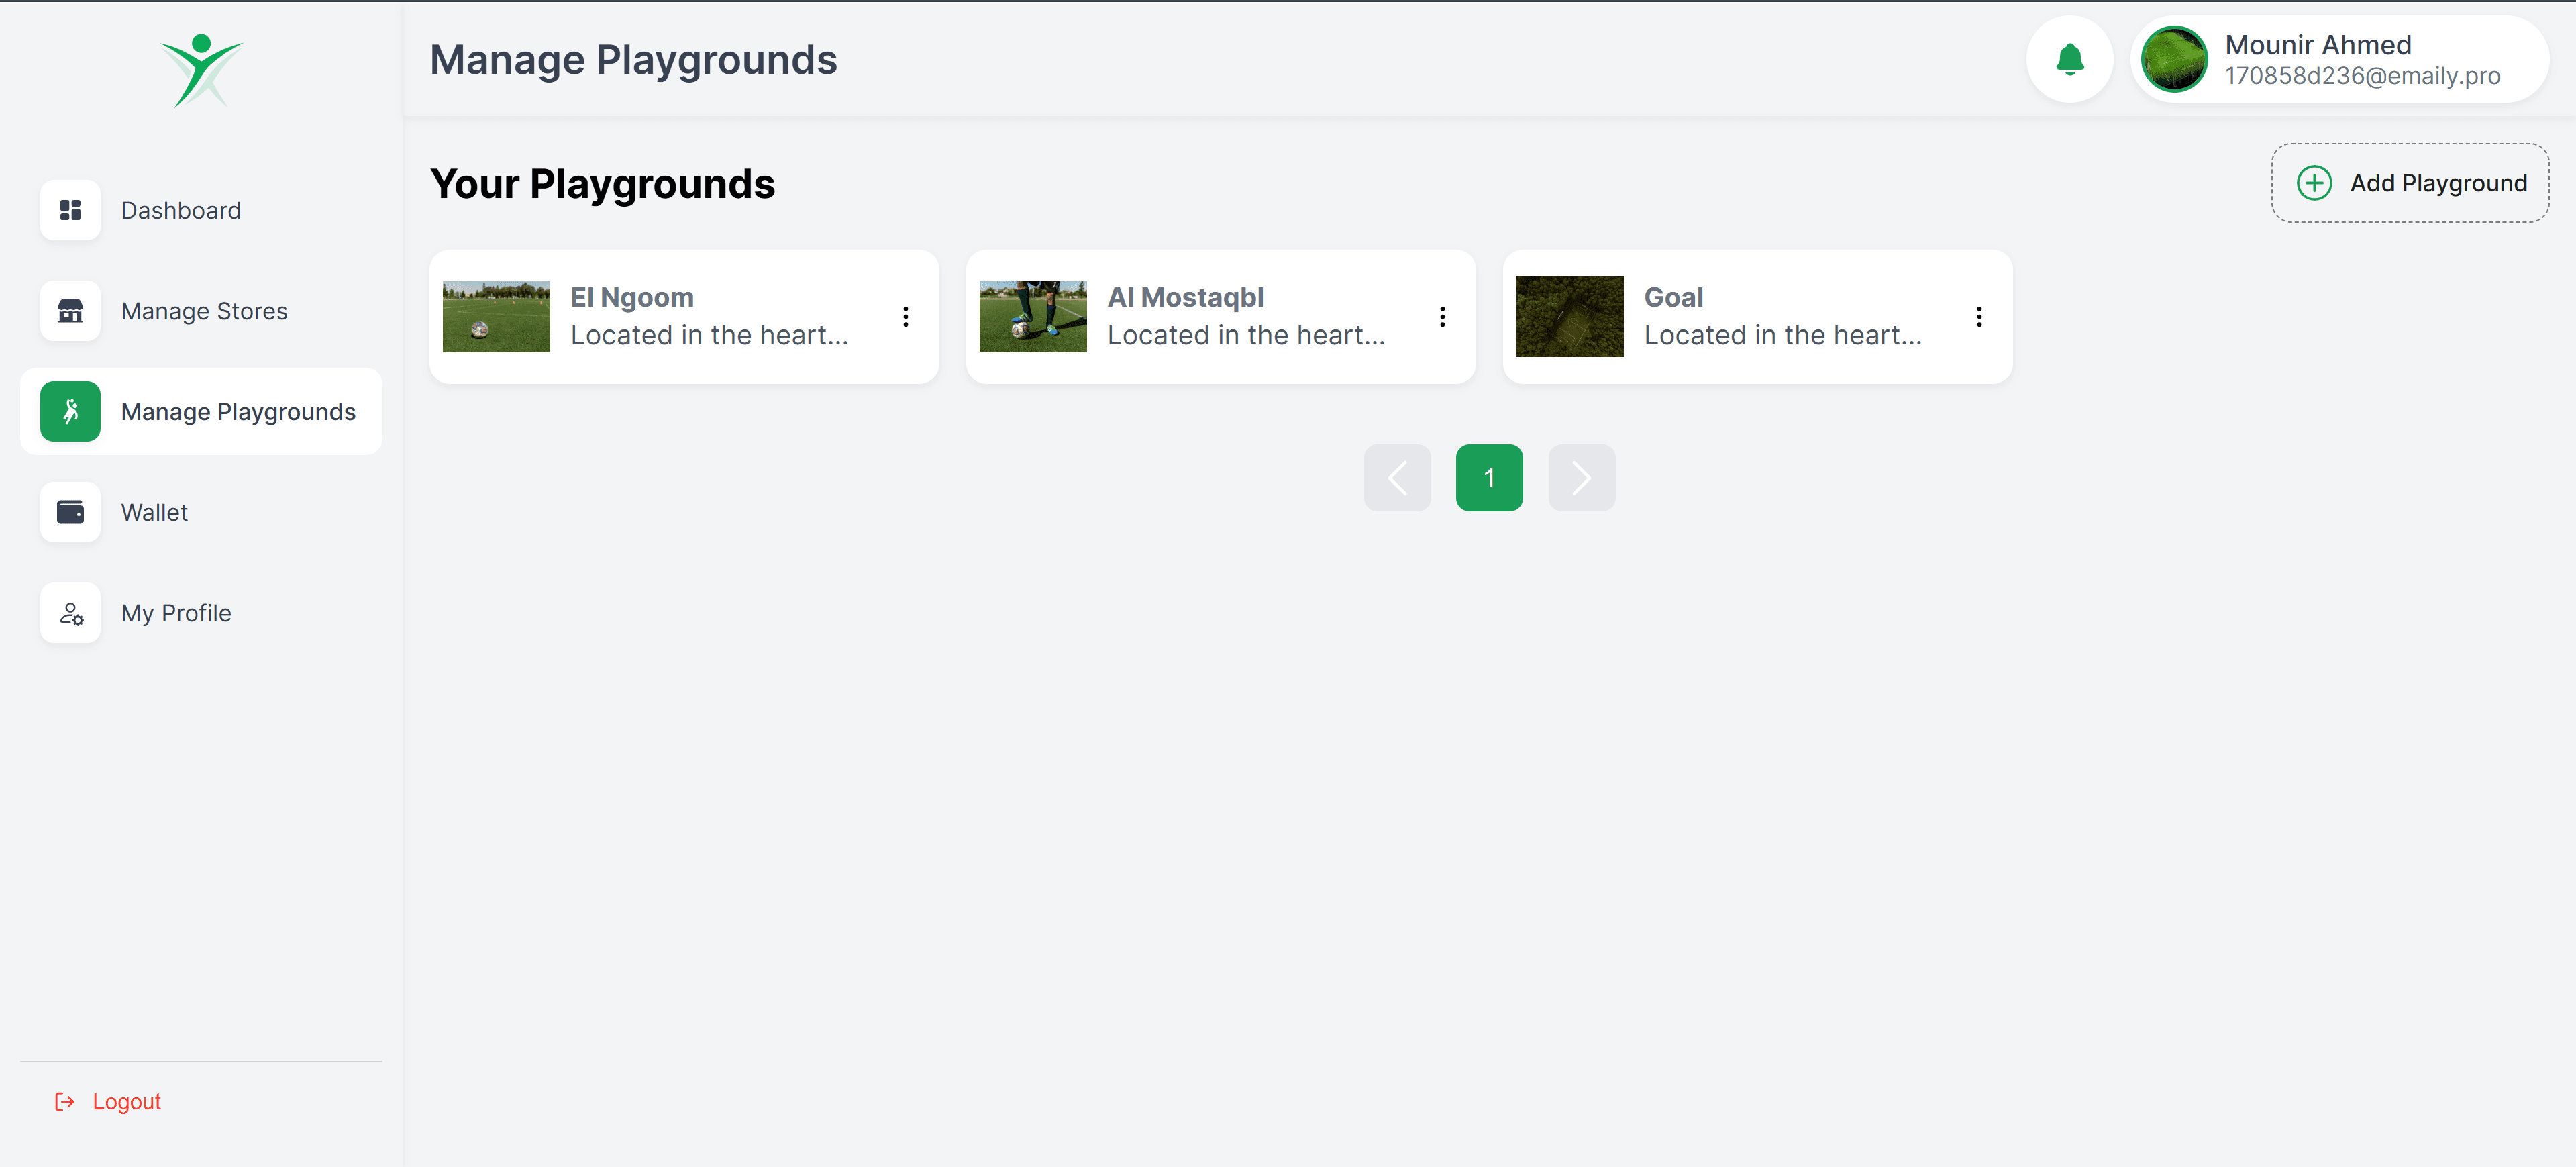Click the Logout link
Image resolution: width=2576 pixels, height=1167 pixels.
click(126, 1101)
